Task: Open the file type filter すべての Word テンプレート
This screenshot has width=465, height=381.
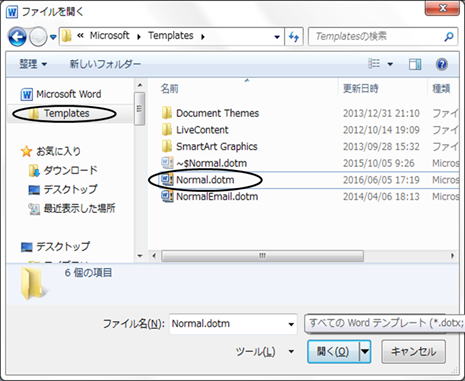Action: (385, 323)
